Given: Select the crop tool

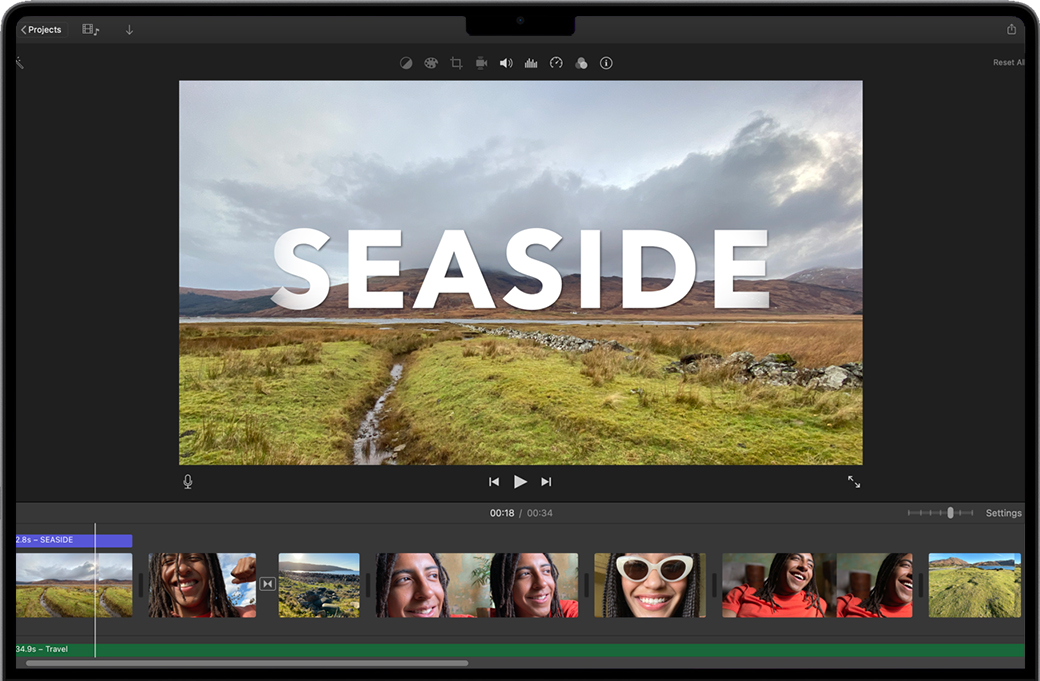Looking at the screenshot, I should tap(456, 63).
